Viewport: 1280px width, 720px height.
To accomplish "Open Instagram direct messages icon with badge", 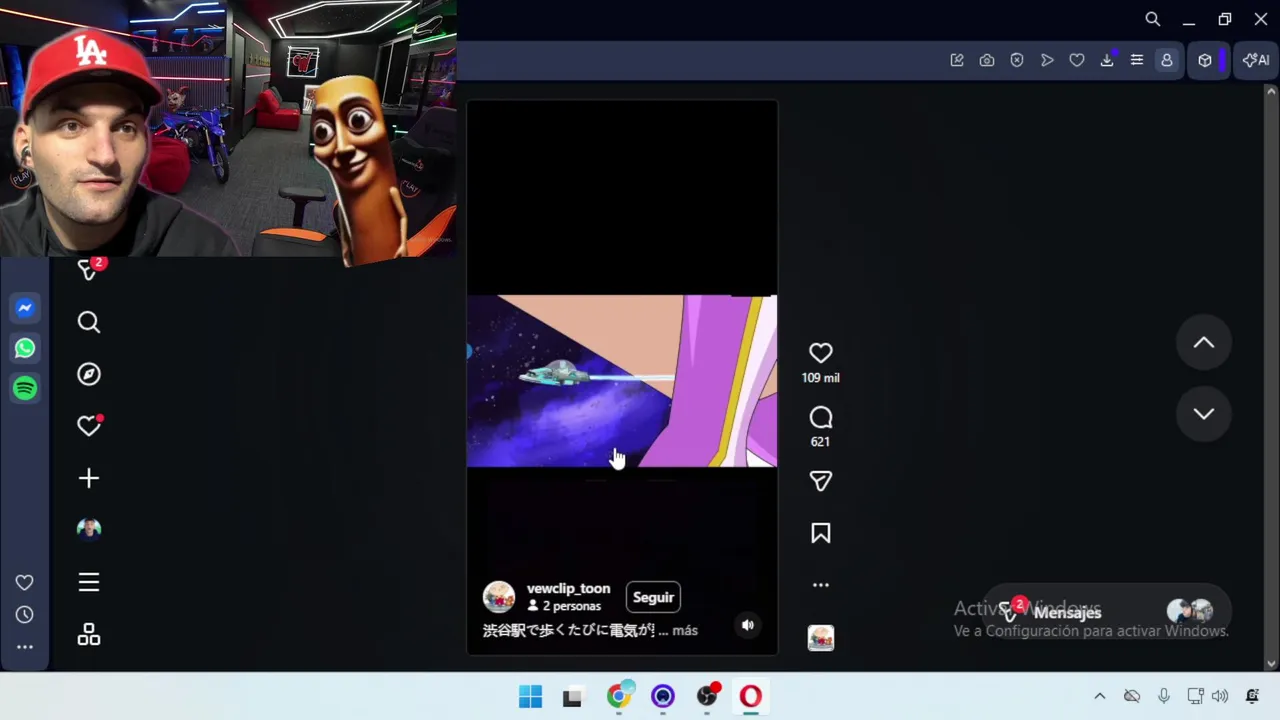I will [x=89, y=269].
